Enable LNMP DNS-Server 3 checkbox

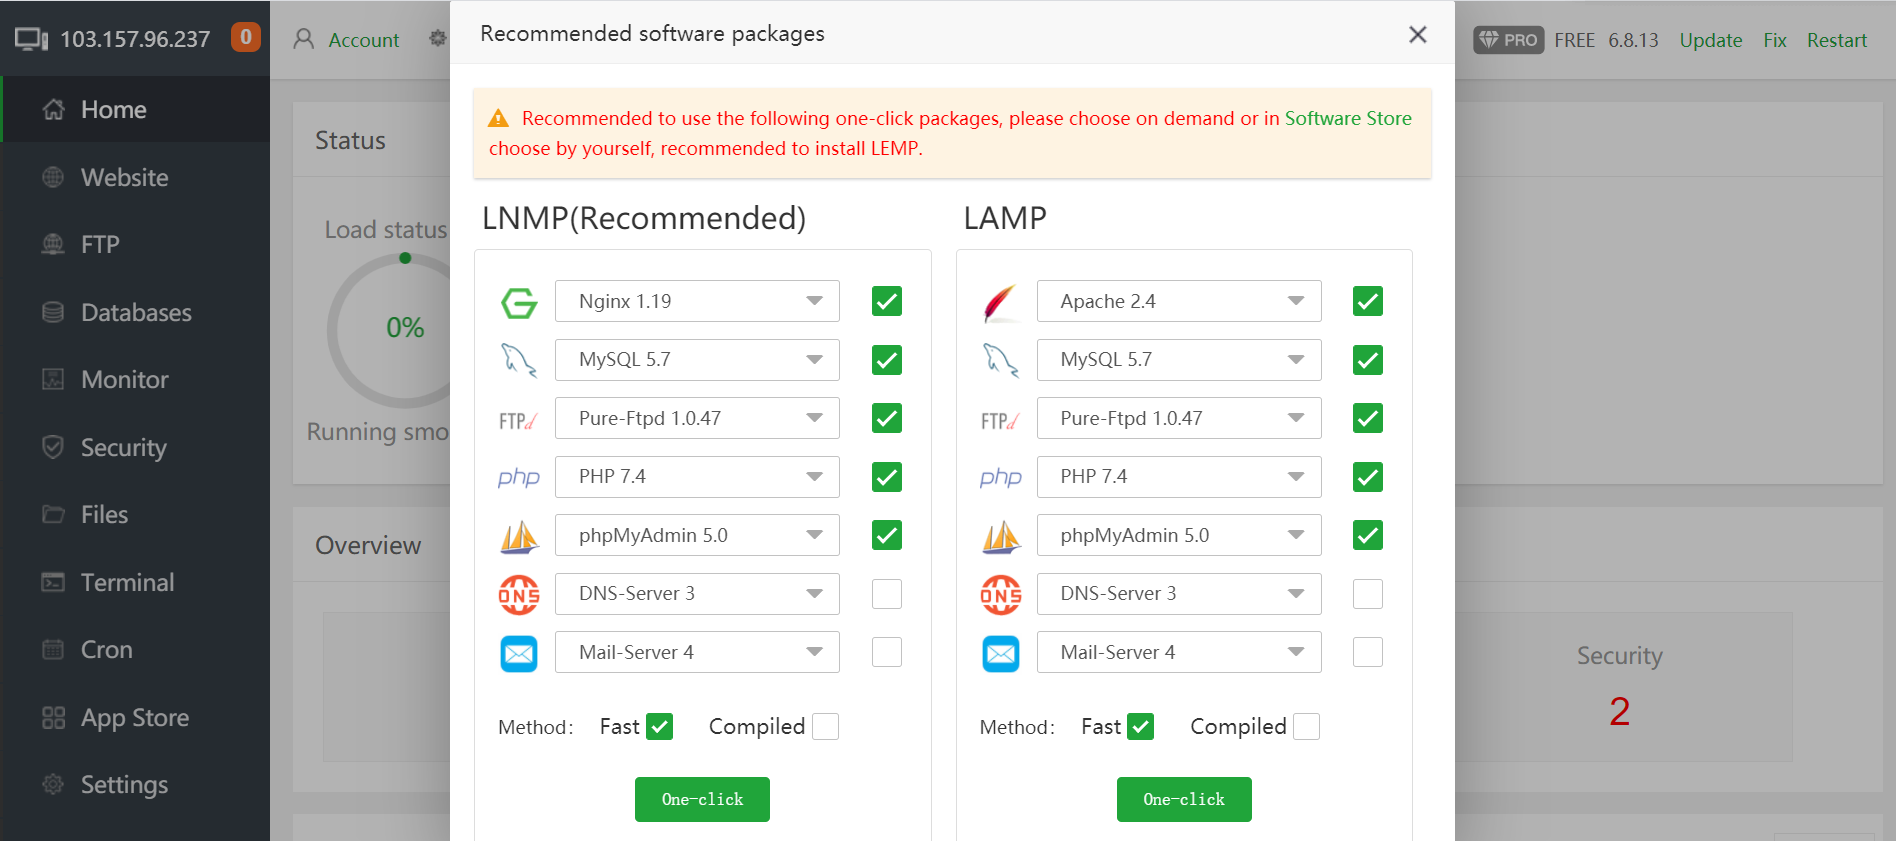pyautogui.click(x=887, y=594)
